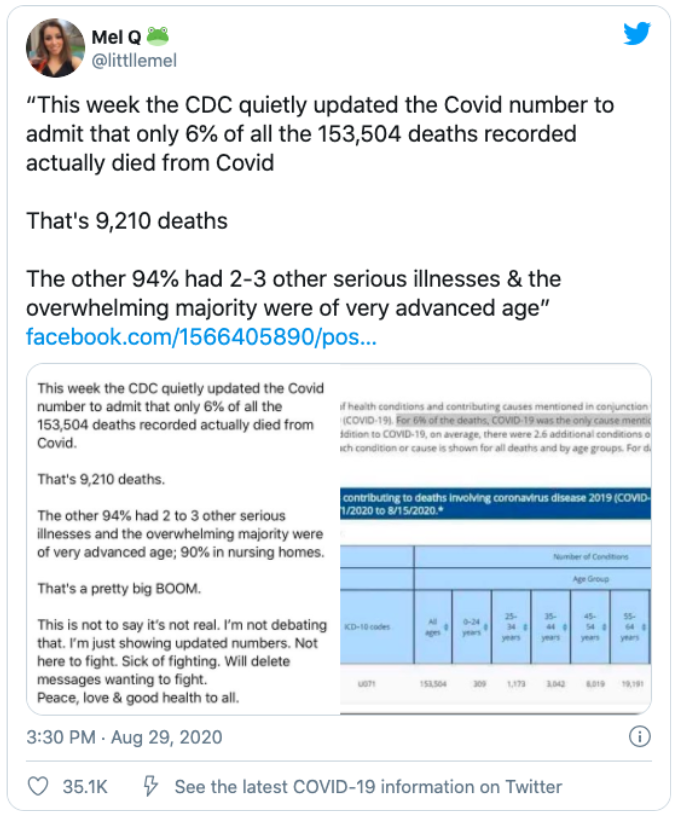Image resolution: width=676 pixels, height=817 pixels.
Task: Click the frog emoji beside Mel Q
Action: 158,36
